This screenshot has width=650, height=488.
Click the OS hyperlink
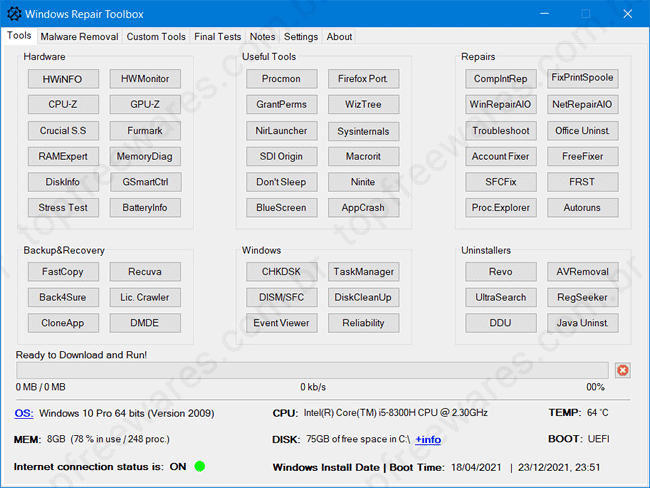click(x=23, y=413)
